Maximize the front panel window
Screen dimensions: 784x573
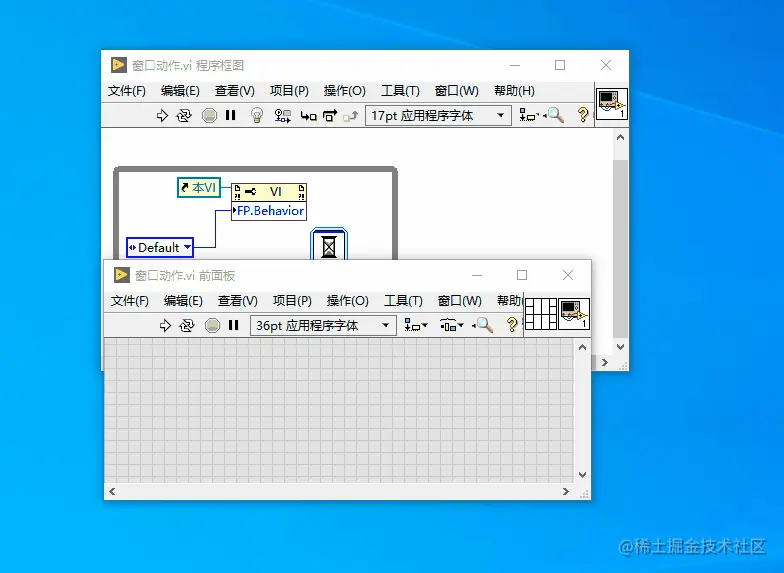pos(522,275)
